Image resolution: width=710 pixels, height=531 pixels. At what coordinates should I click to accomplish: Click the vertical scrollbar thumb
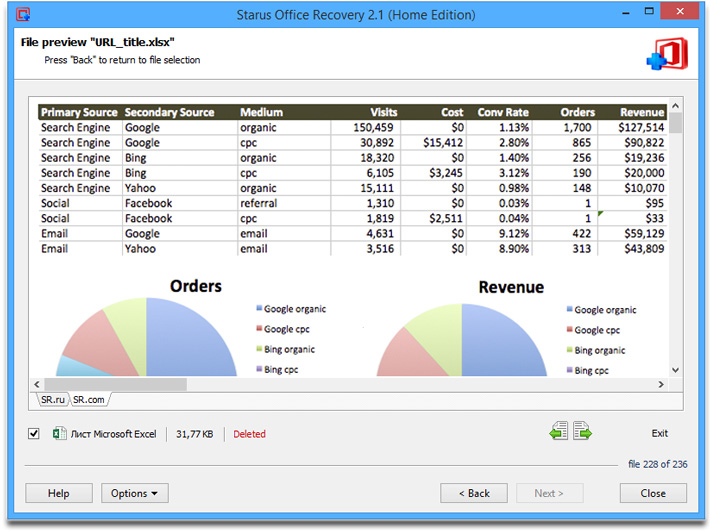(x=676, y=123)
